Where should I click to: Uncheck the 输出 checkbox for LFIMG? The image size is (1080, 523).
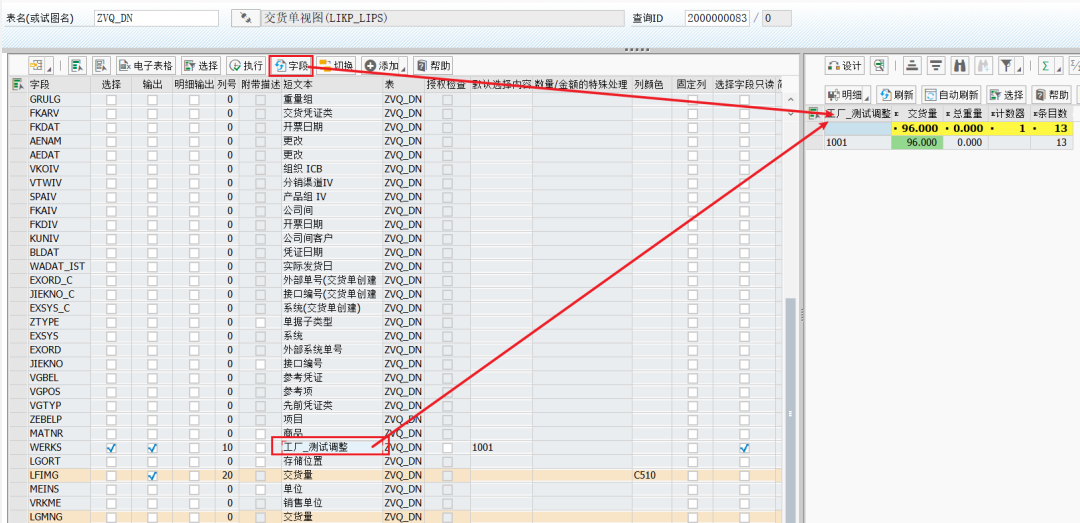click(x=152, y=475)
